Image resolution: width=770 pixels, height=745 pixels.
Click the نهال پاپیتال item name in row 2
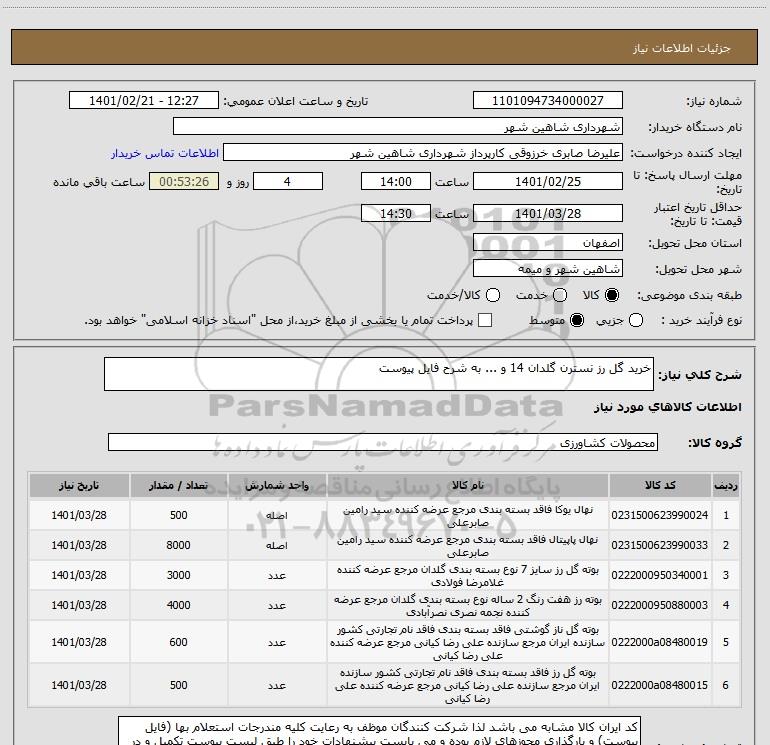point(468,546)
